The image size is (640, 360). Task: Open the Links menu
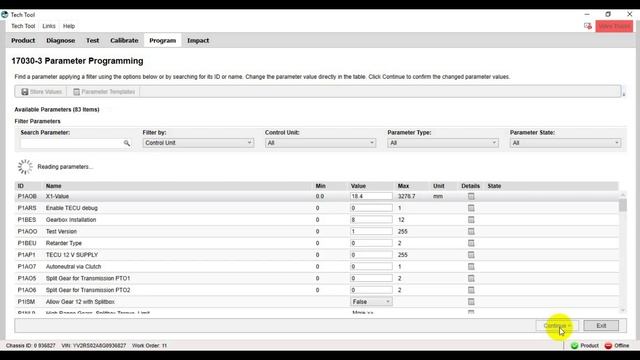coord(49,26)
